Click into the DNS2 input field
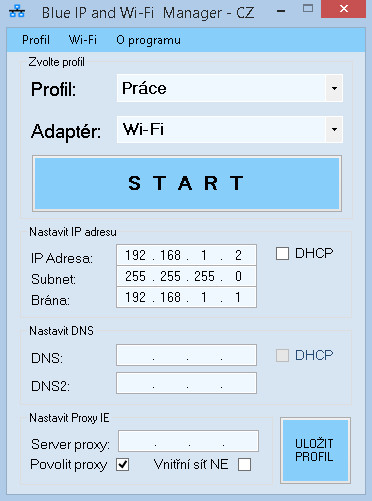The image size is (372, 501). 186,383
